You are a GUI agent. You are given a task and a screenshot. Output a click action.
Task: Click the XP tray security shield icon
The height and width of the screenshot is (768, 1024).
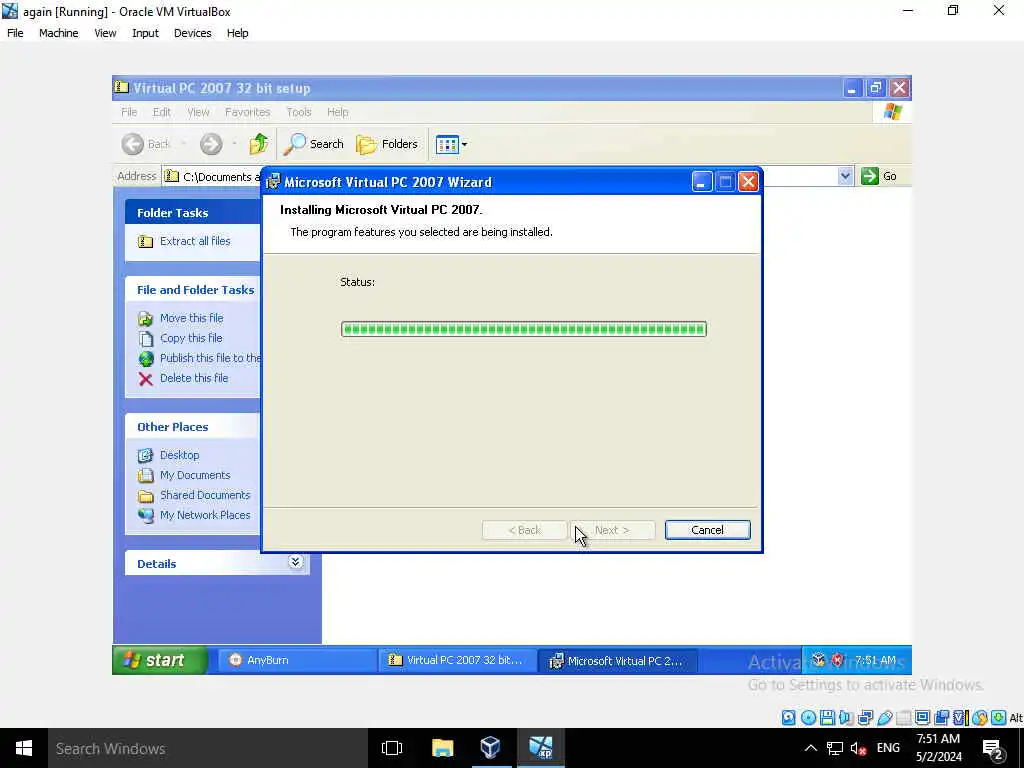click(838, 660)
